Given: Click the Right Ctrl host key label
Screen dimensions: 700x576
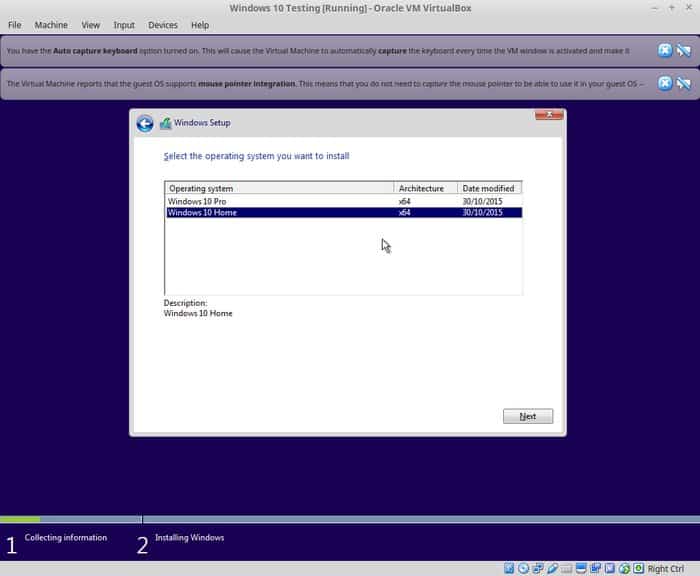Looking at the screenshot, I should (666, 569).
